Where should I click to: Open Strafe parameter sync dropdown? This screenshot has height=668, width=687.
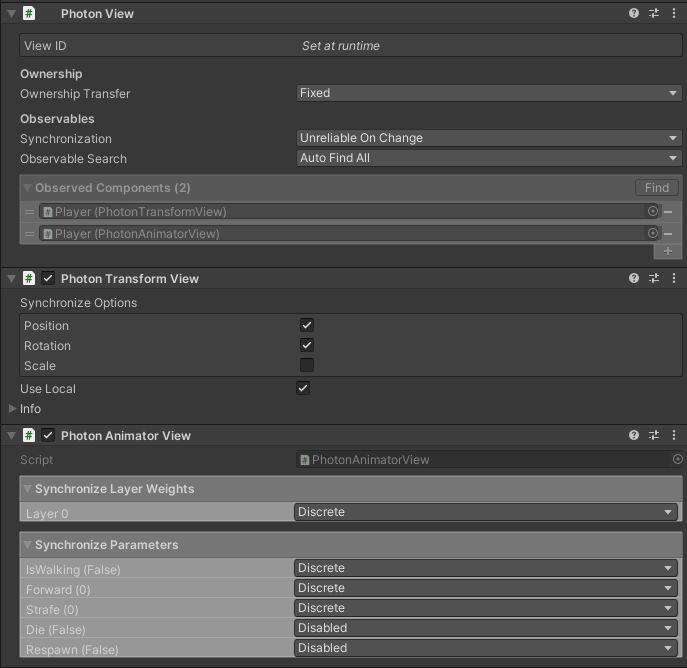point(486,608)
